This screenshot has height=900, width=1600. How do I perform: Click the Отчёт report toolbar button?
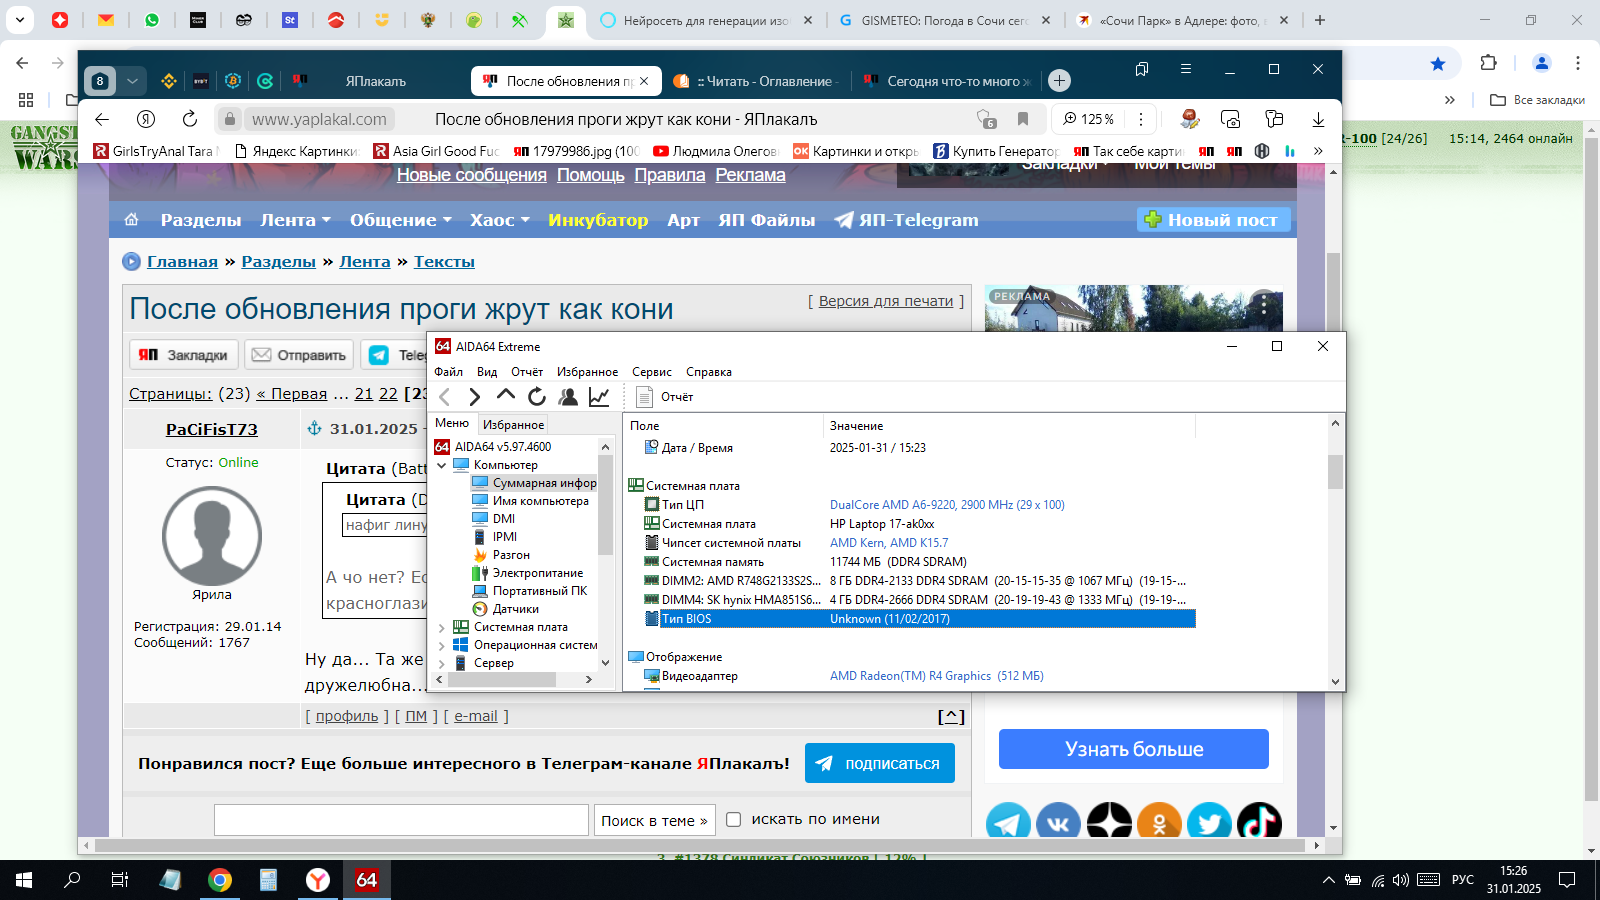pyautogui.click(x=664, y=397)
